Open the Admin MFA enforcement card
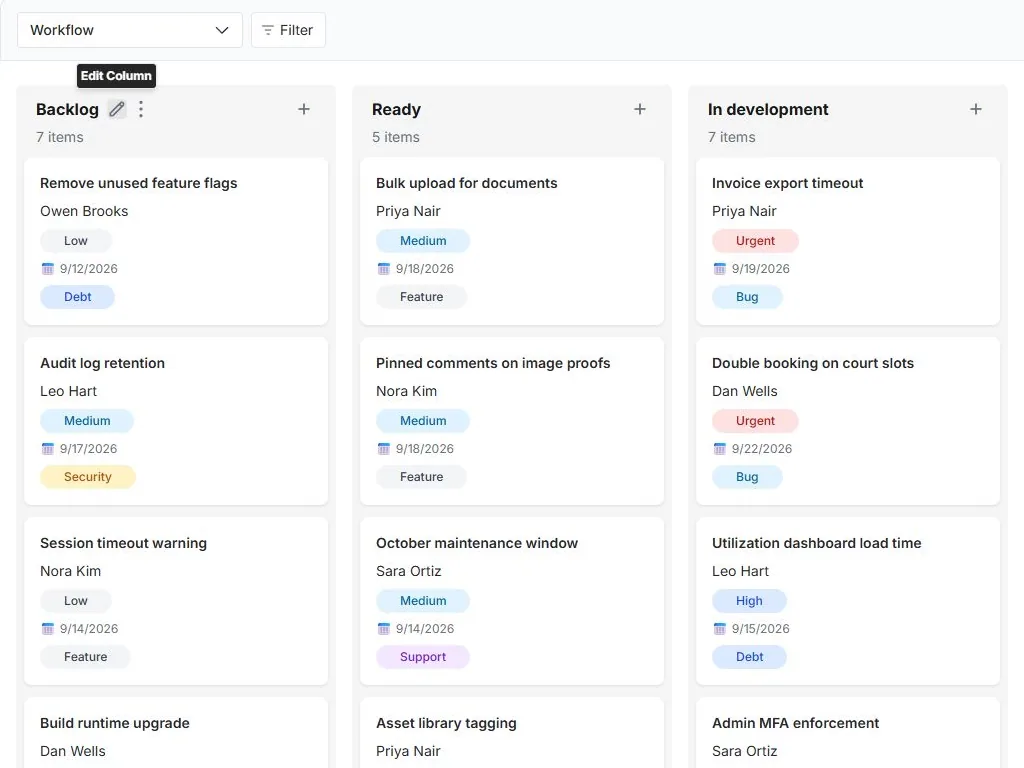Image resolution: width=1024 pixels, height=768 pixels. click(848, 733)
